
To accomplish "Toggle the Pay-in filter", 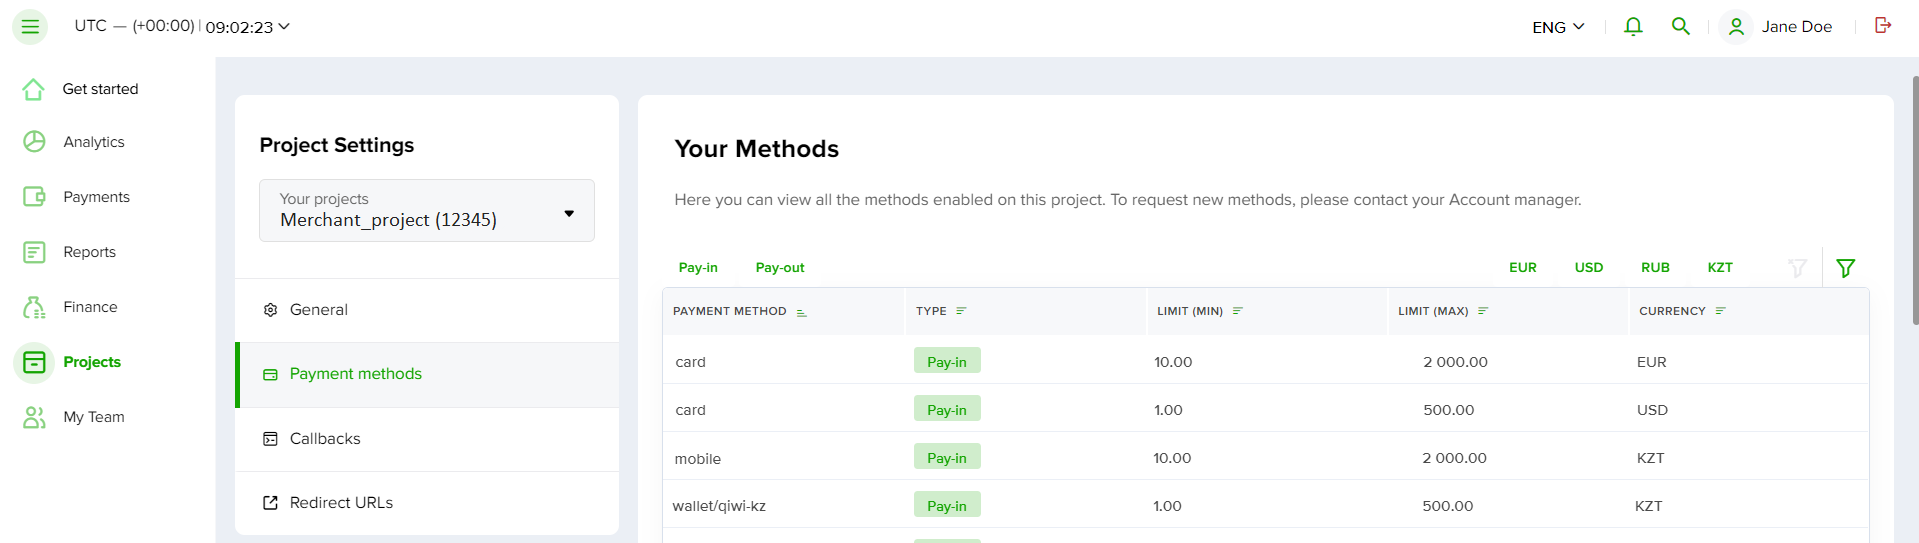I will click(x=698, y=268).
